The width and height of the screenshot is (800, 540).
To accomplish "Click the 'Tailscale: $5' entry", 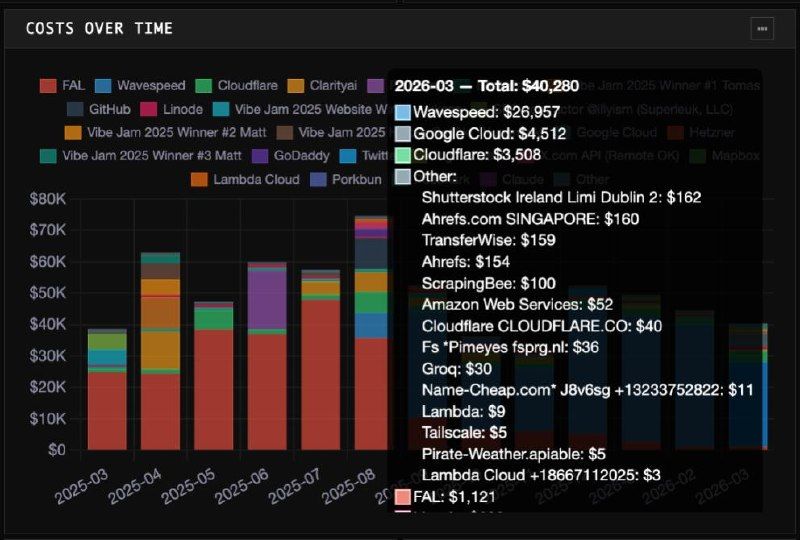I will [x=464, y=433].
